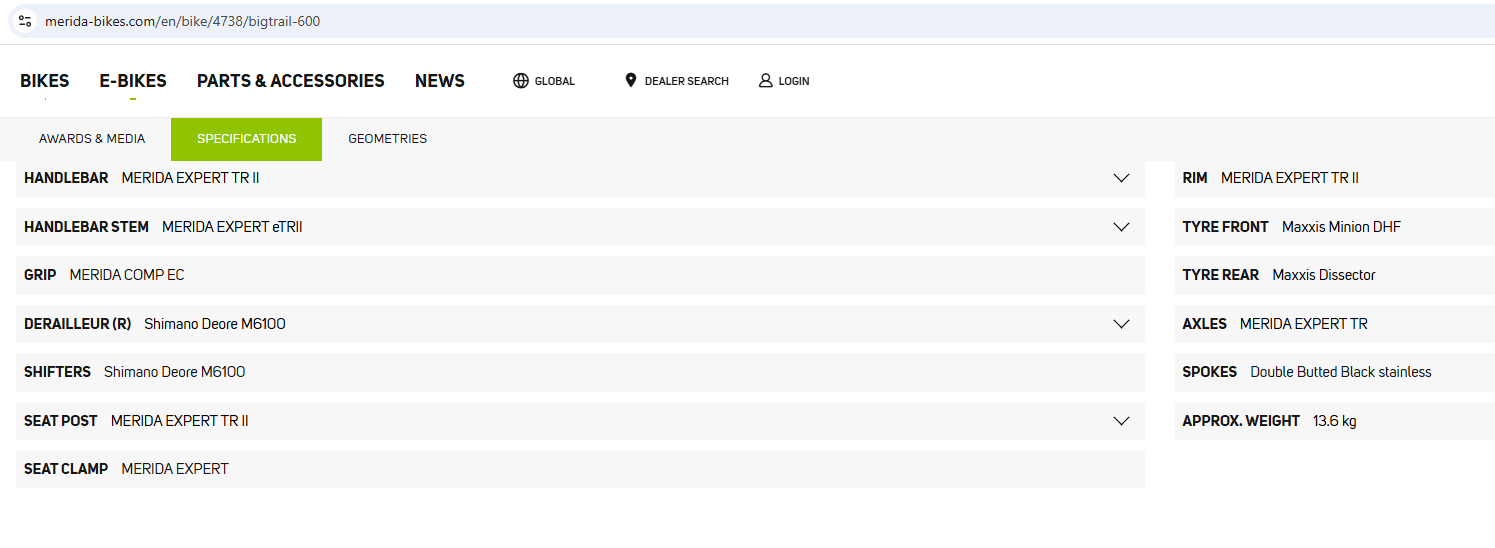The height and width of the screenshot is (548, 1495).
Task: Expand the HANDLEBAR STEM row chevron
Action: click(1121, 227)
